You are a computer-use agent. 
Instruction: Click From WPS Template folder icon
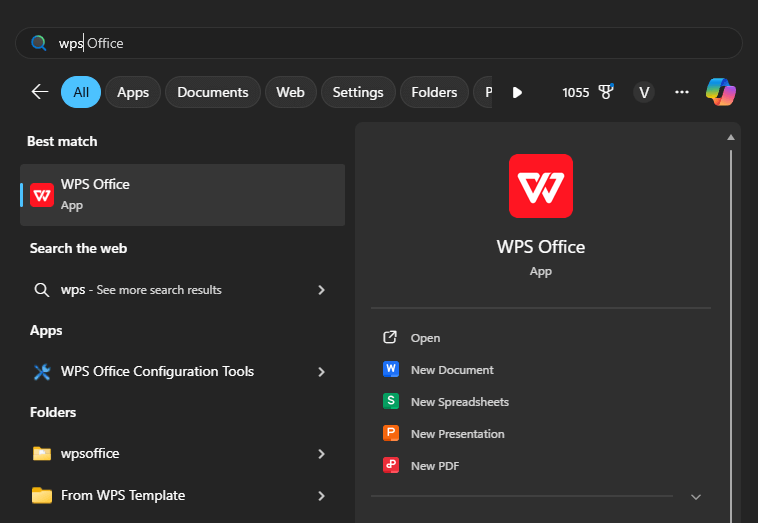click(42, 495)
